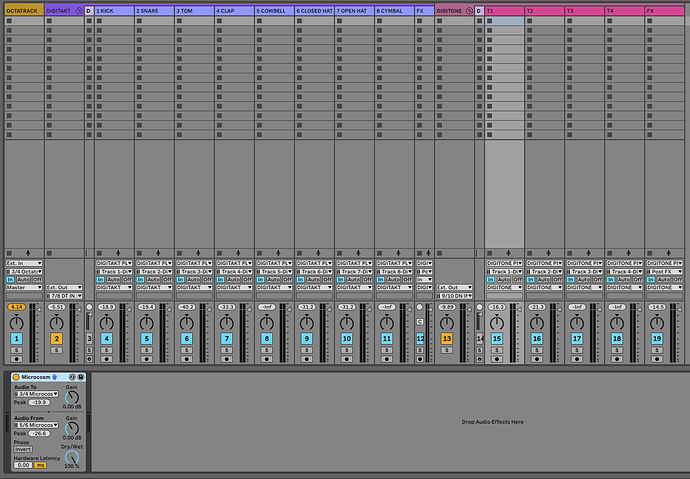The height and width of the screenshot is (479, 690).
Task: Click the DIGITONE group unfold icon
Action: [x=468, y=10]
